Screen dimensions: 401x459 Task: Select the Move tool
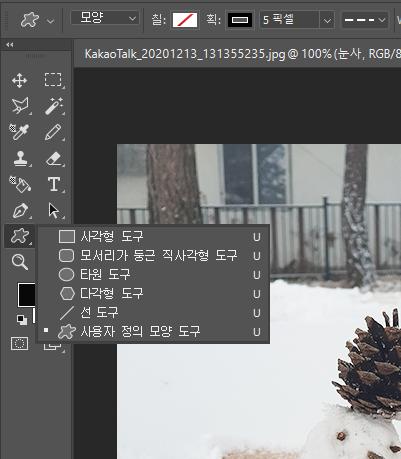(19, 81)
